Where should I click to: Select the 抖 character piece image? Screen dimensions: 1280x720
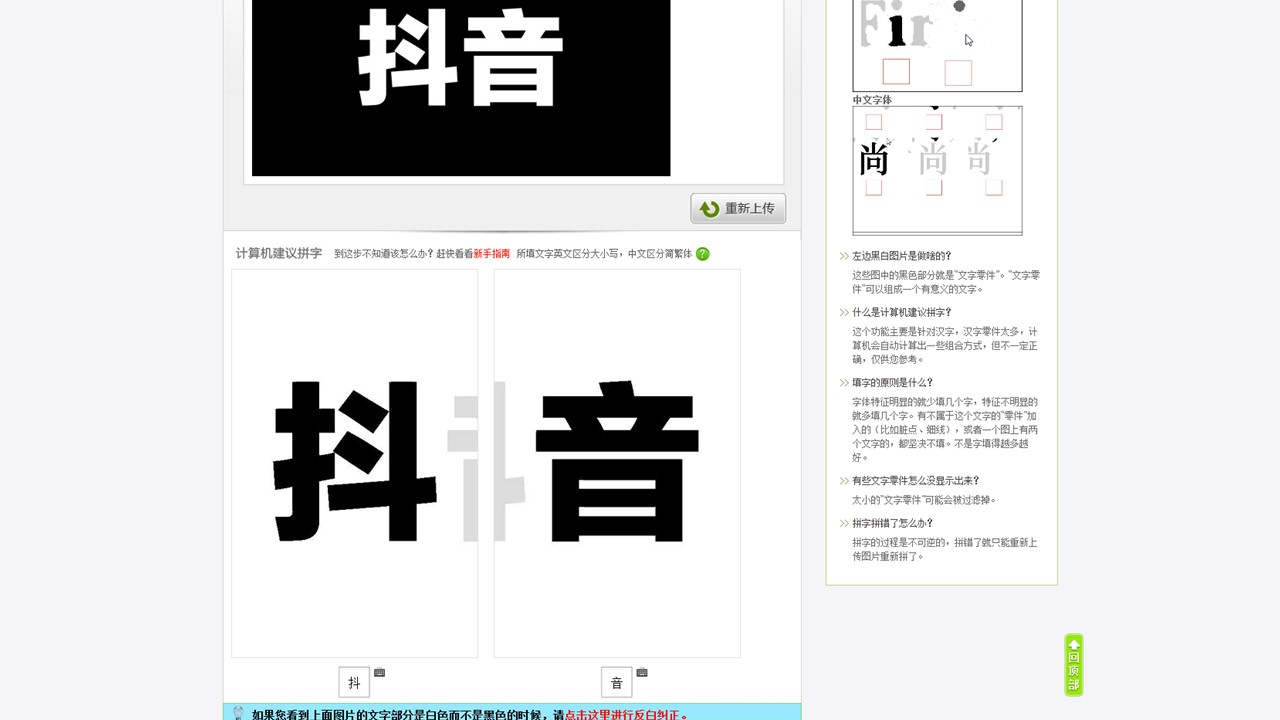coord(355,463)
